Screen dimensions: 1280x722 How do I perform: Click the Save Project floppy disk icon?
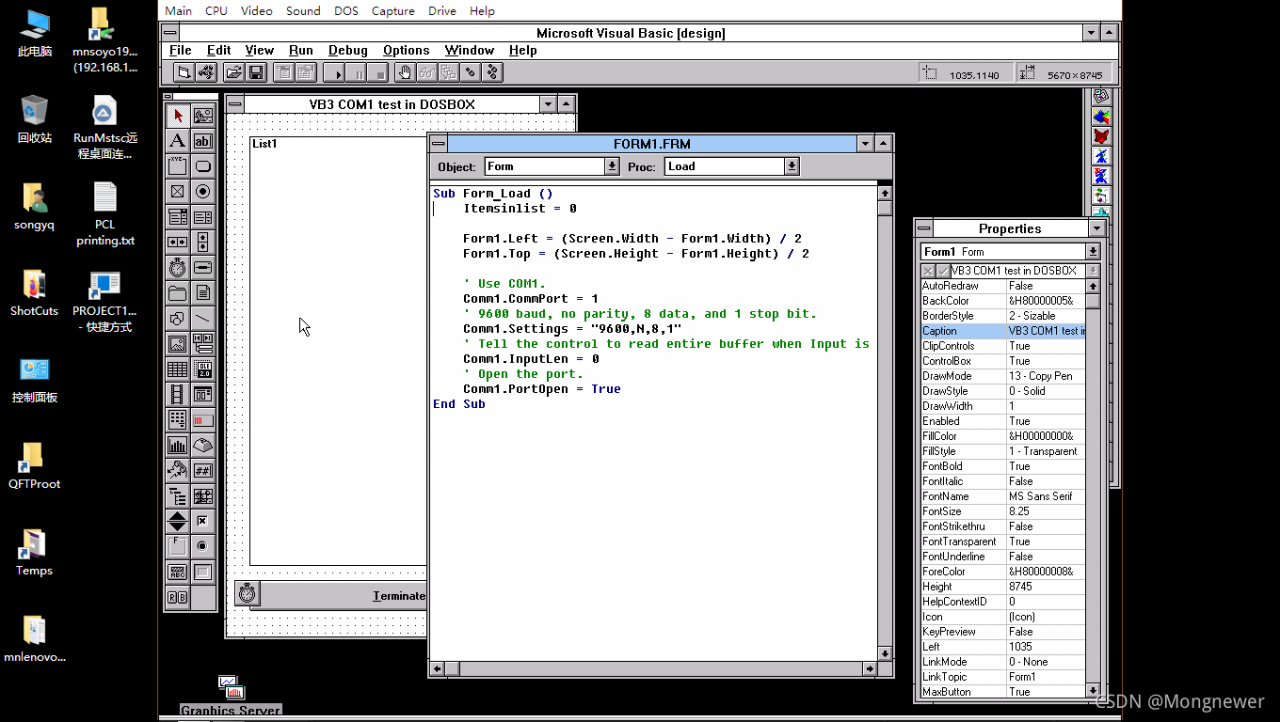pos(256,72)
